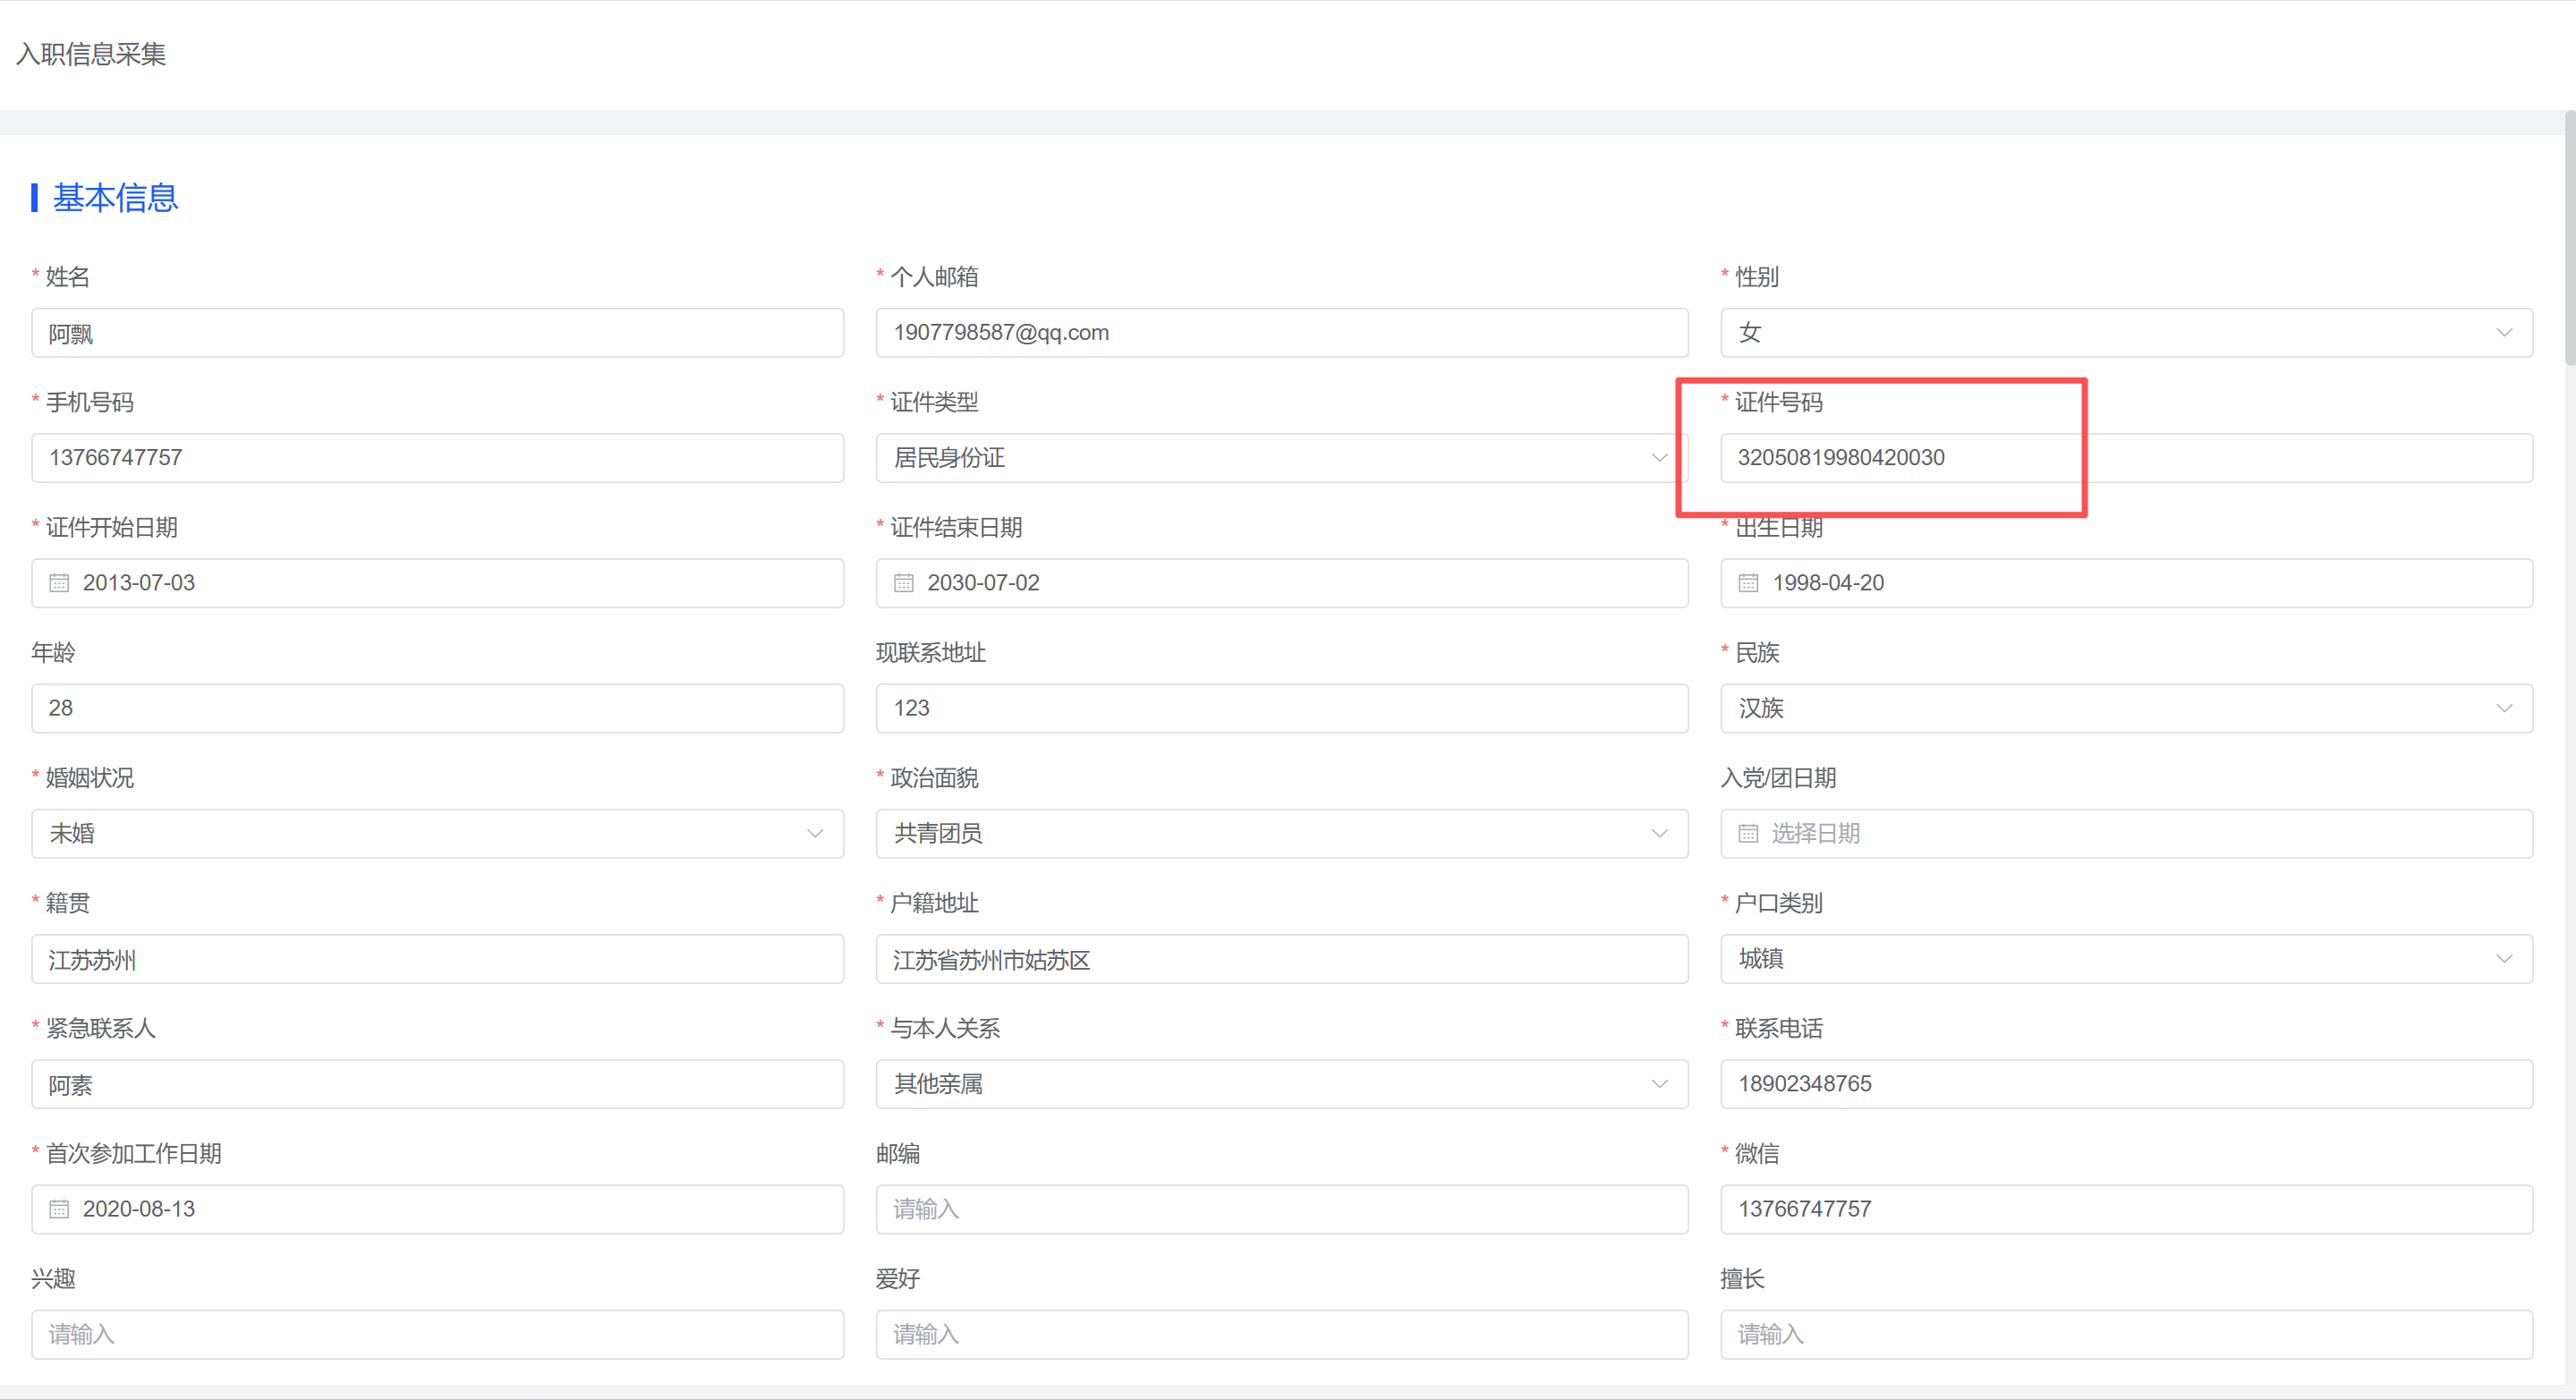The image size is (2576, 1400).
Task: Click calendar icon in 证件开始日期 field
Action: (x=59, y=583)
